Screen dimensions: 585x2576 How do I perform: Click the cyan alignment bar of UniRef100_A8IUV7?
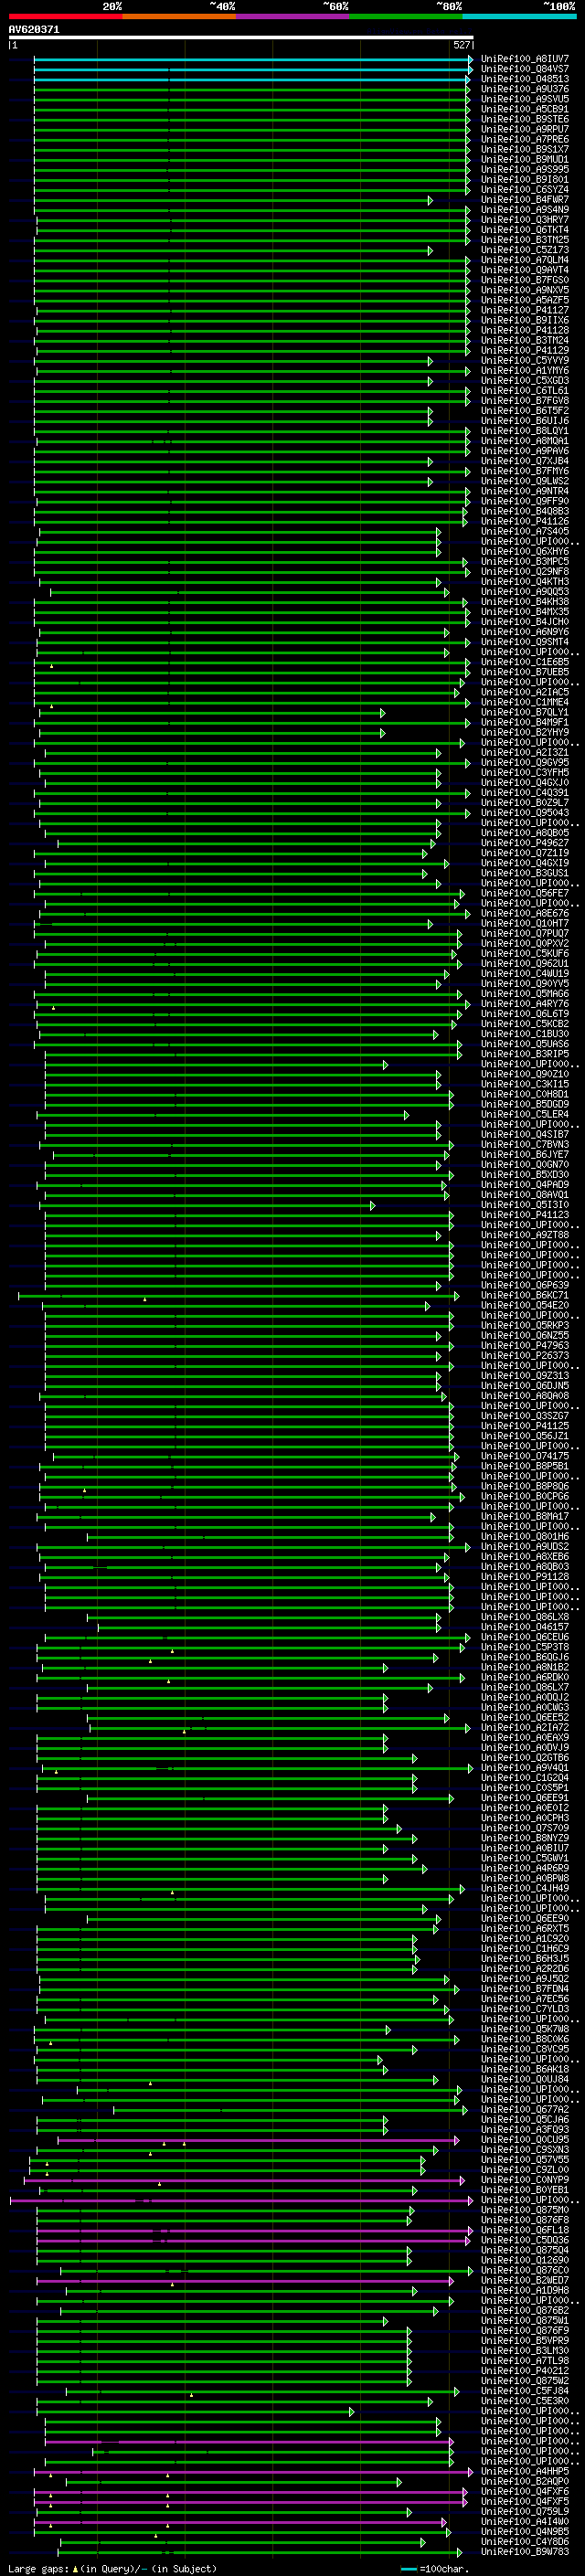tap(253, 59)
